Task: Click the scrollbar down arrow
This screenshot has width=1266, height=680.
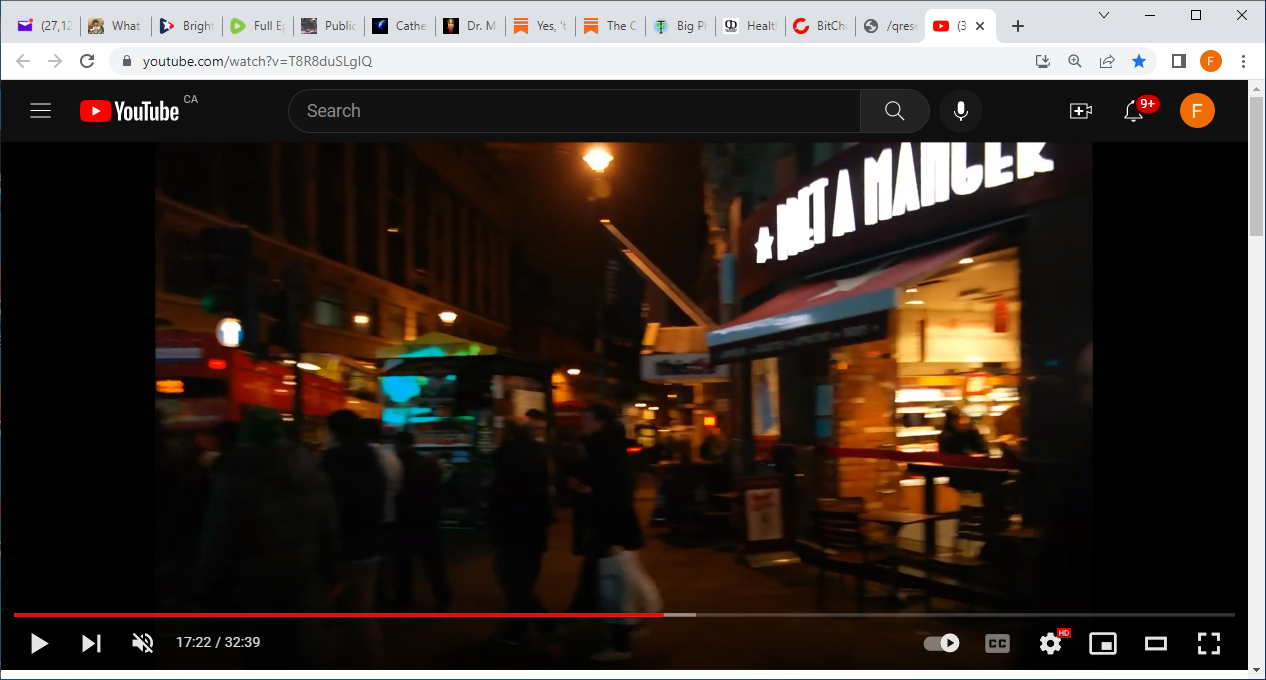Action: click(1257, 670)
